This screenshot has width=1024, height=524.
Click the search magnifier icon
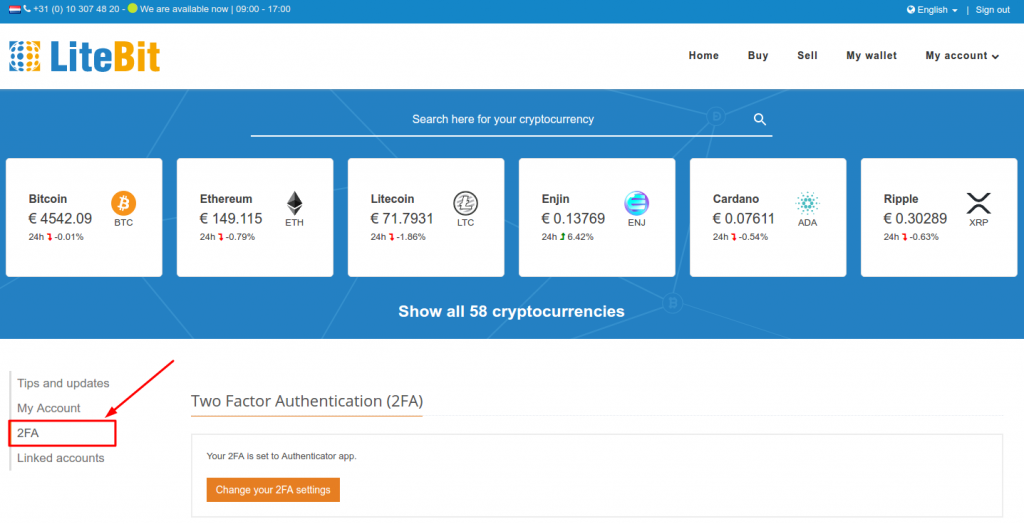[x=760, y=119]
